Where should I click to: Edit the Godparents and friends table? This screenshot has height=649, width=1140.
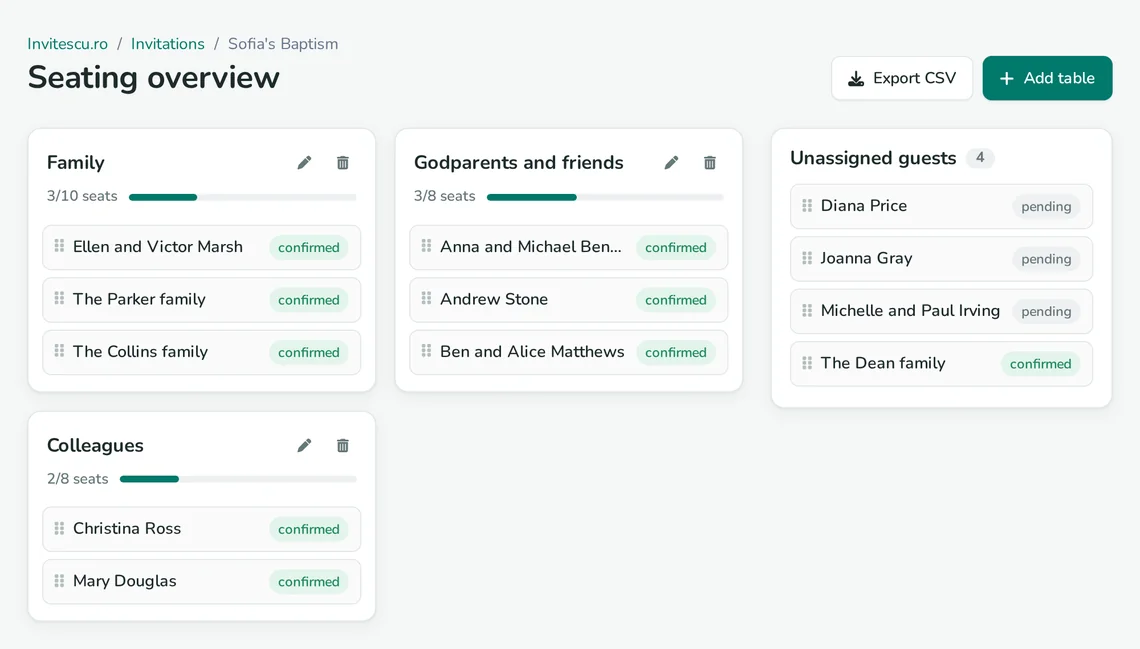click(671, 163)
